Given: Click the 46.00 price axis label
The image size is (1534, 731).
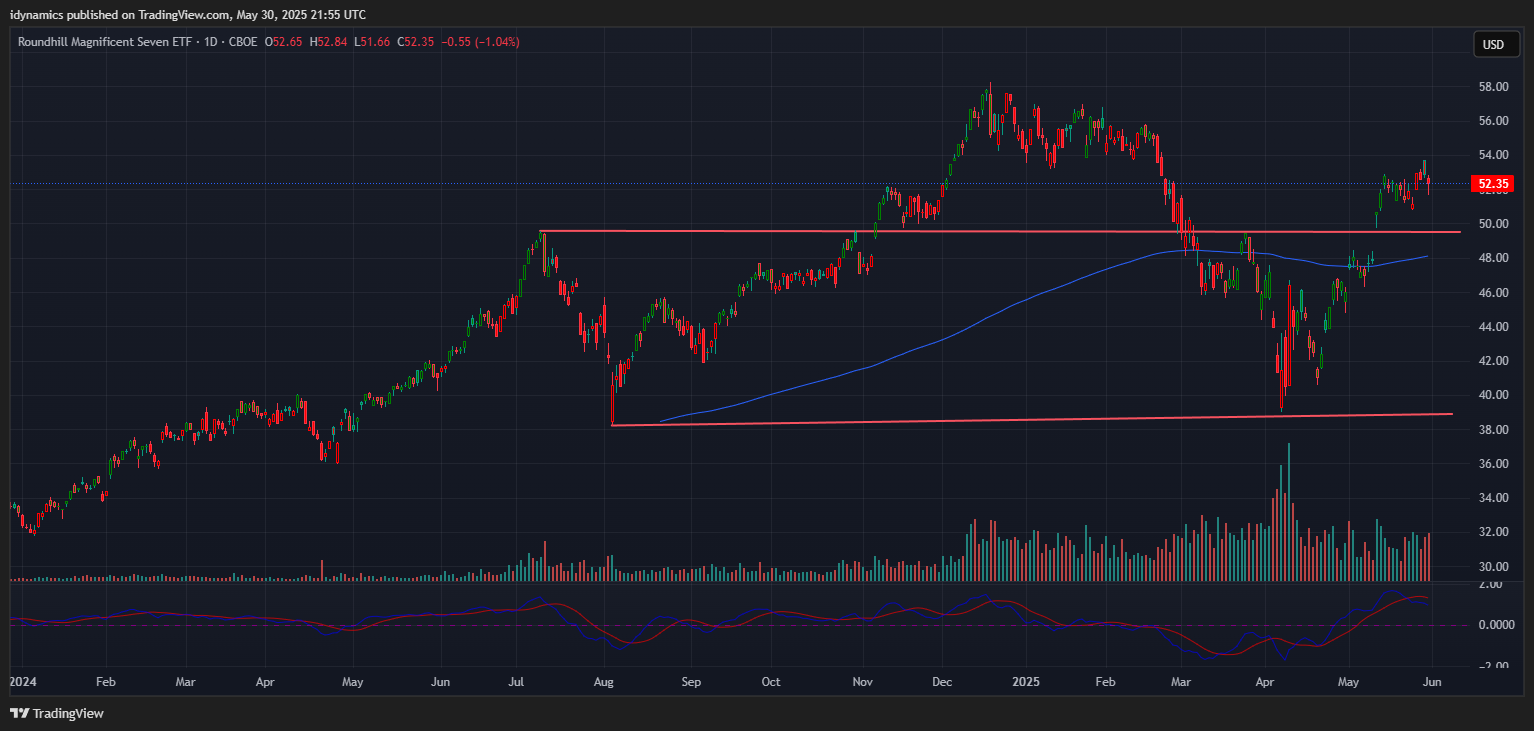Looking at the screenshot, I should pos(1493,293).
